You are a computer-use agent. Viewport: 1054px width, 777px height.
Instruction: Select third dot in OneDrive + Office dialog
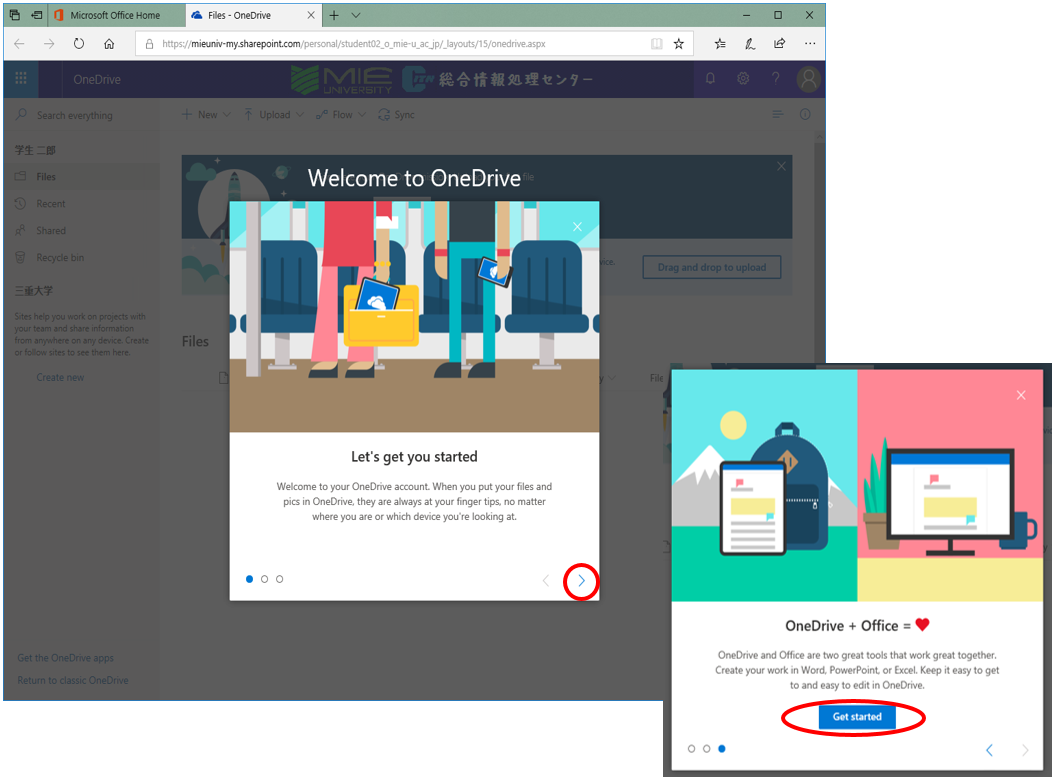pyautogui.click(x=722, y=748)
